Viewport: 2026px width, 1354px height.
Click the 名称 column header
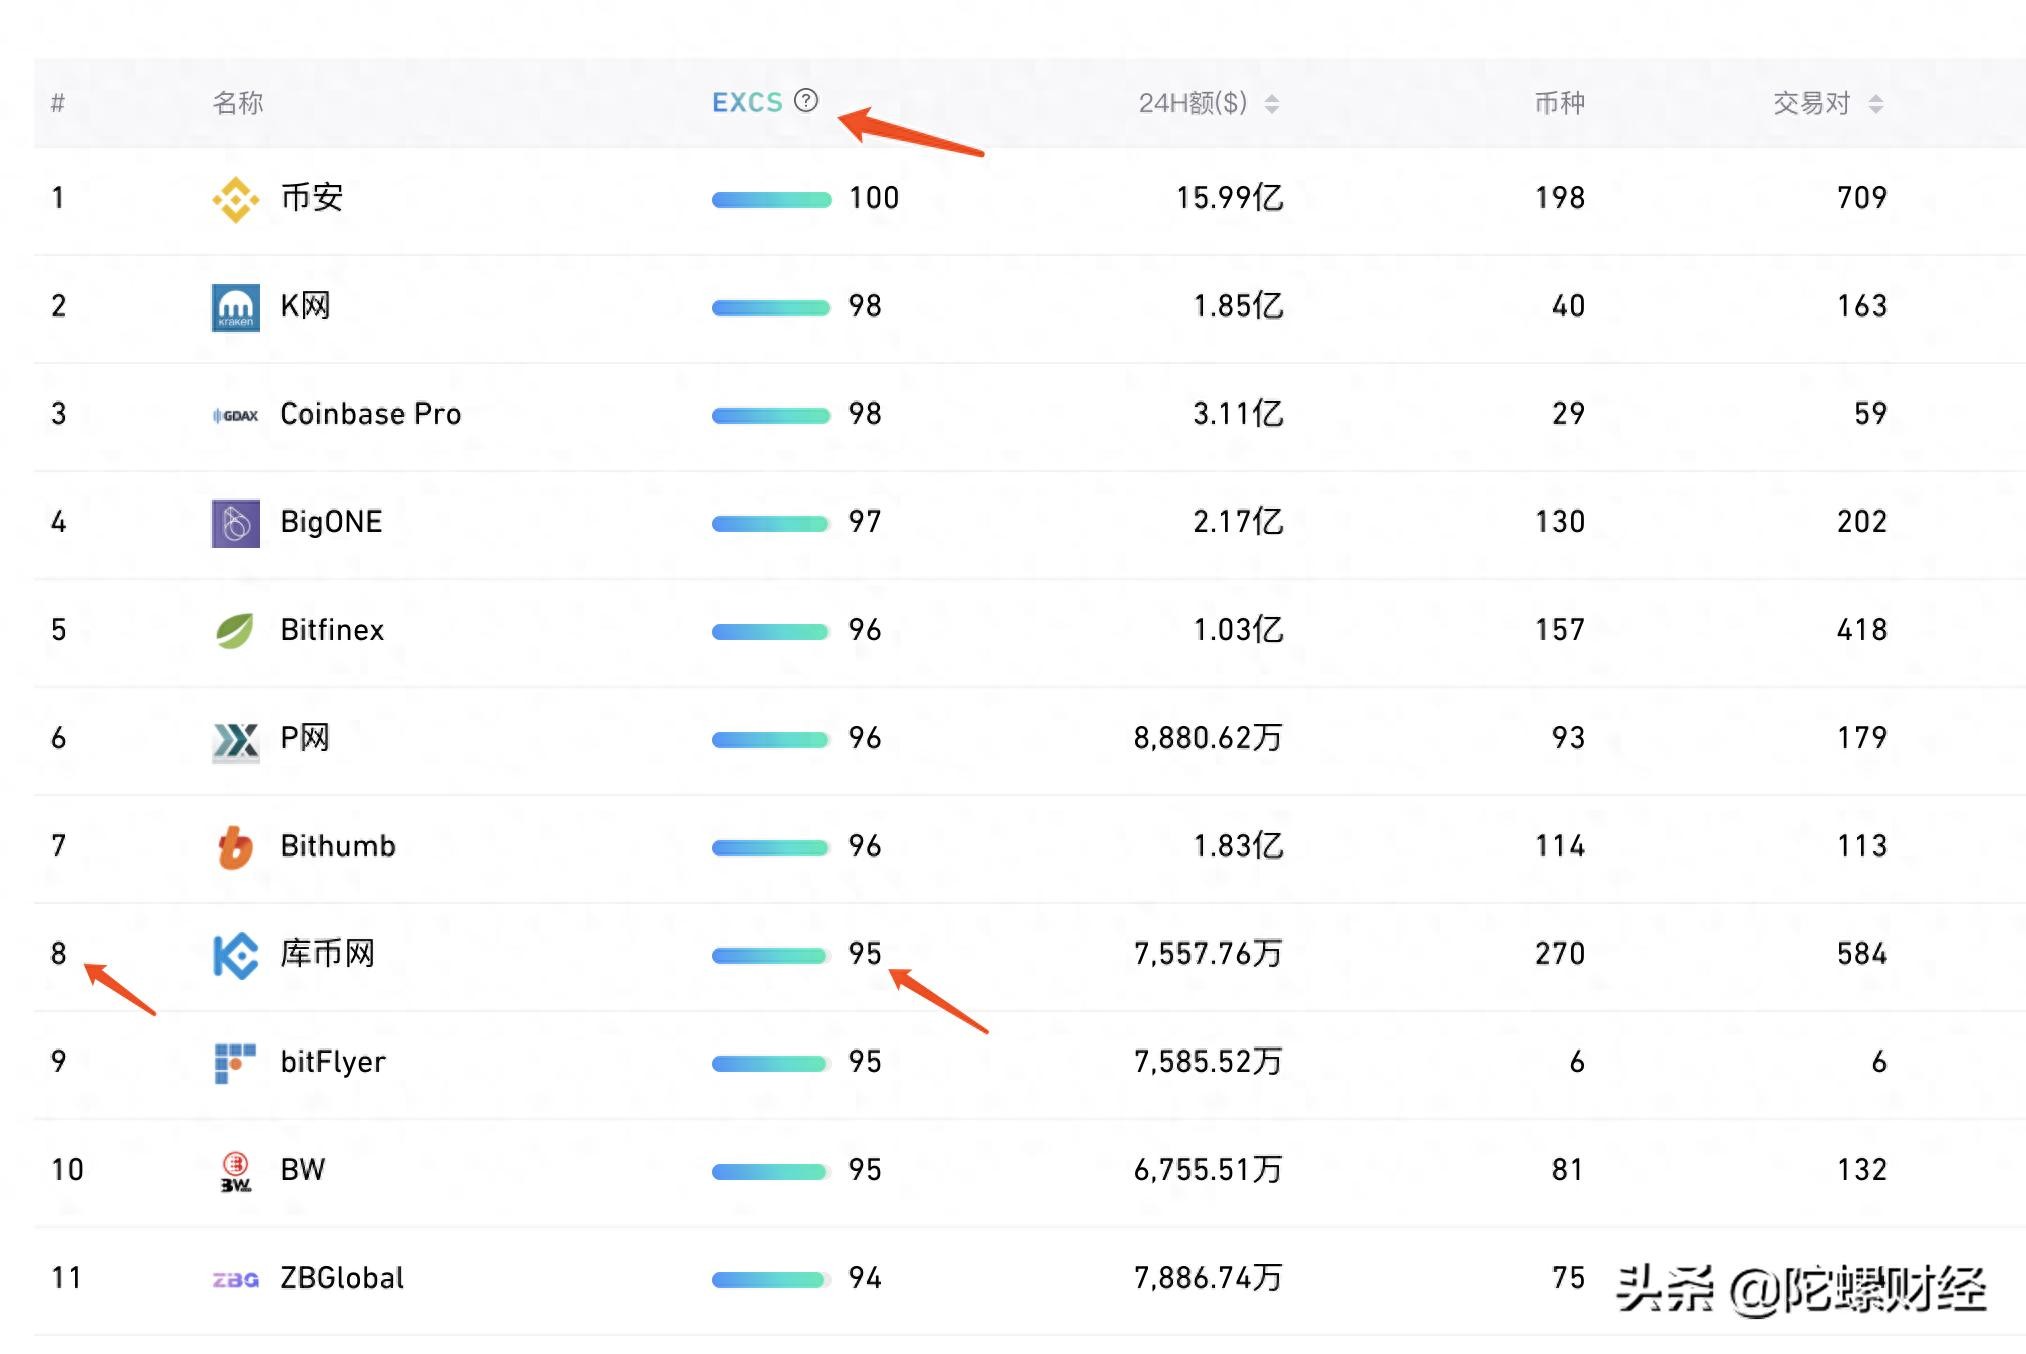coord(238,102)
